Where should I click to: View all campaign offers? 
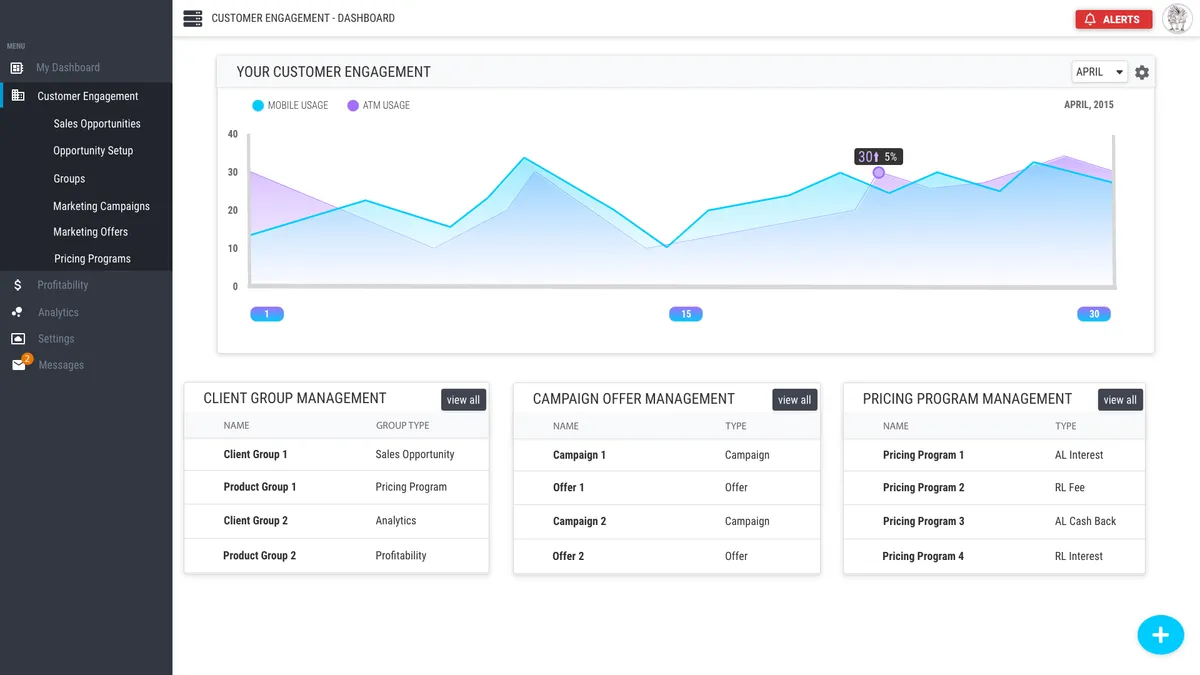coord(794,399)
